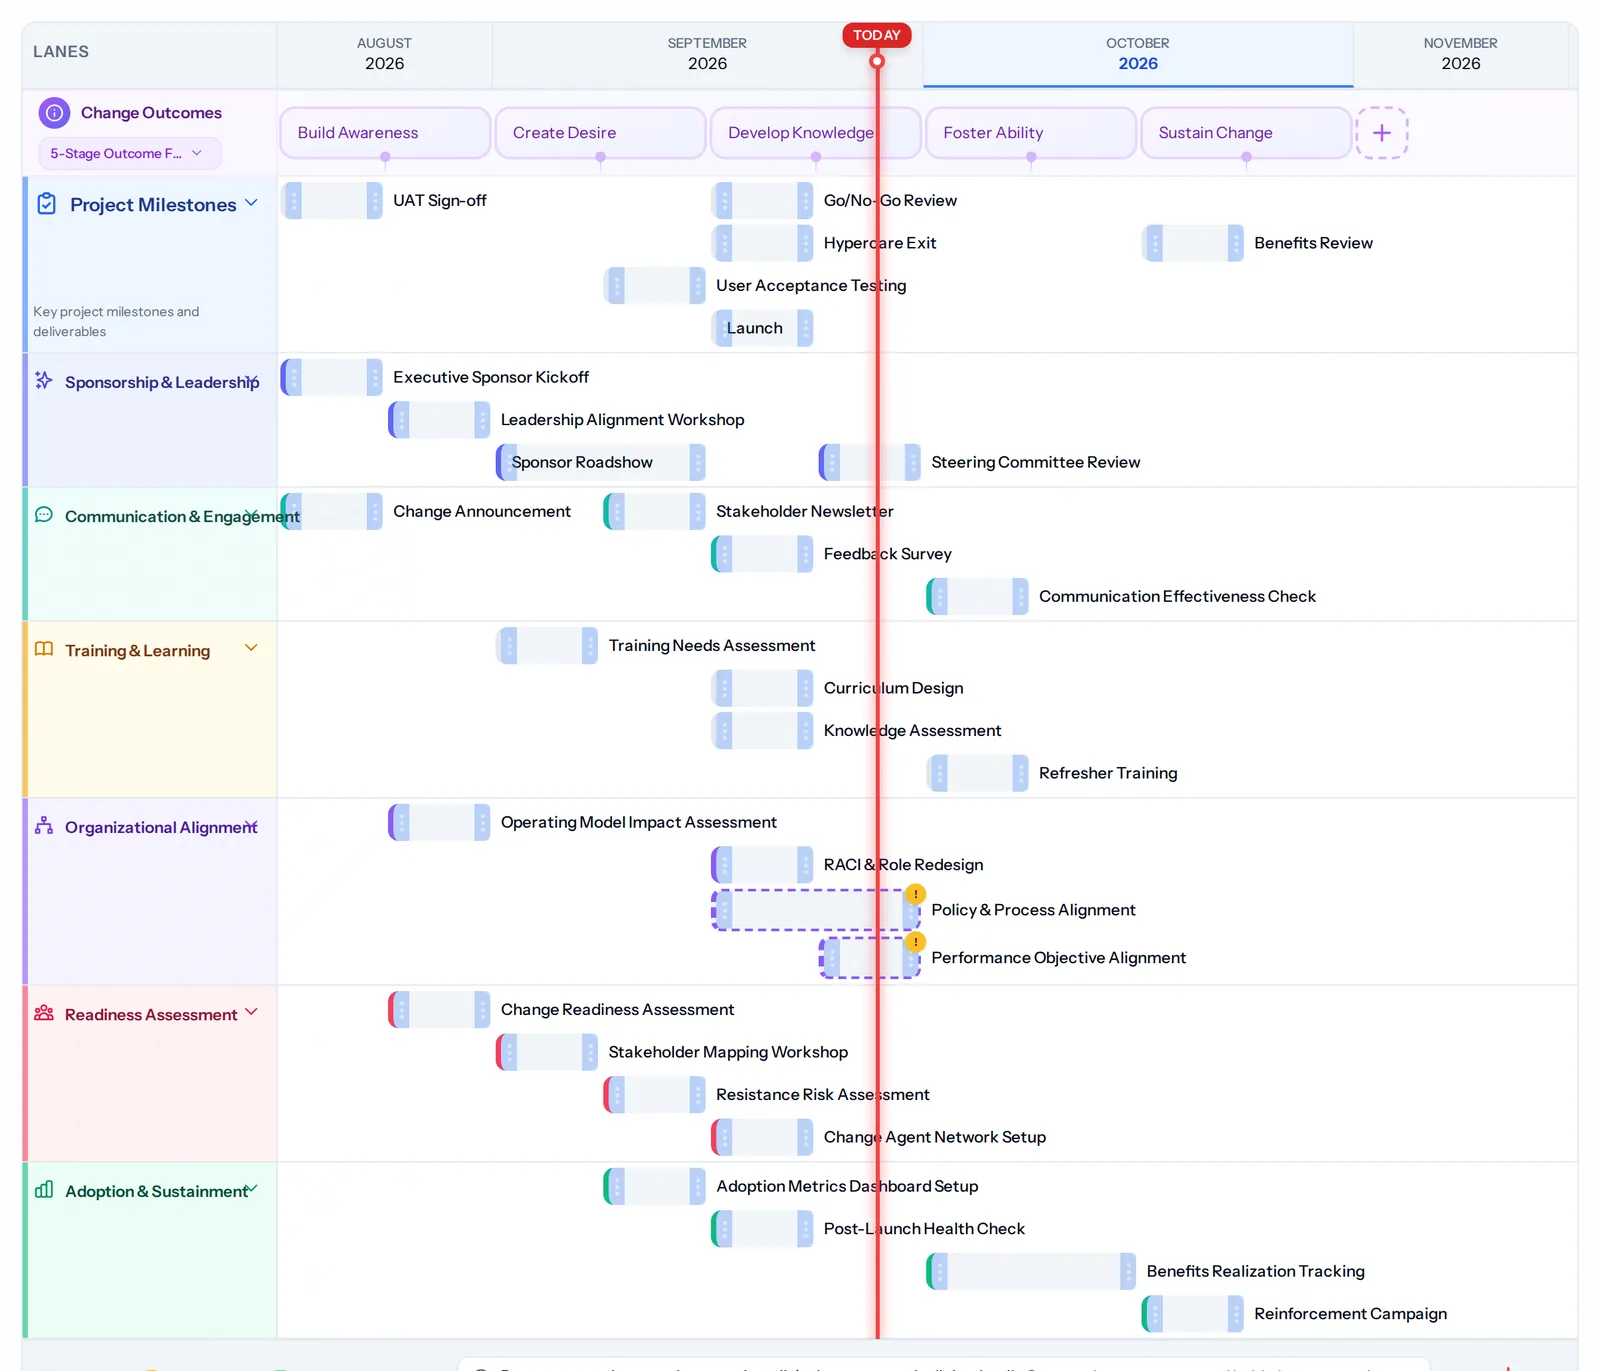Click the Go/No-Go Review label

tap(890, 200)
